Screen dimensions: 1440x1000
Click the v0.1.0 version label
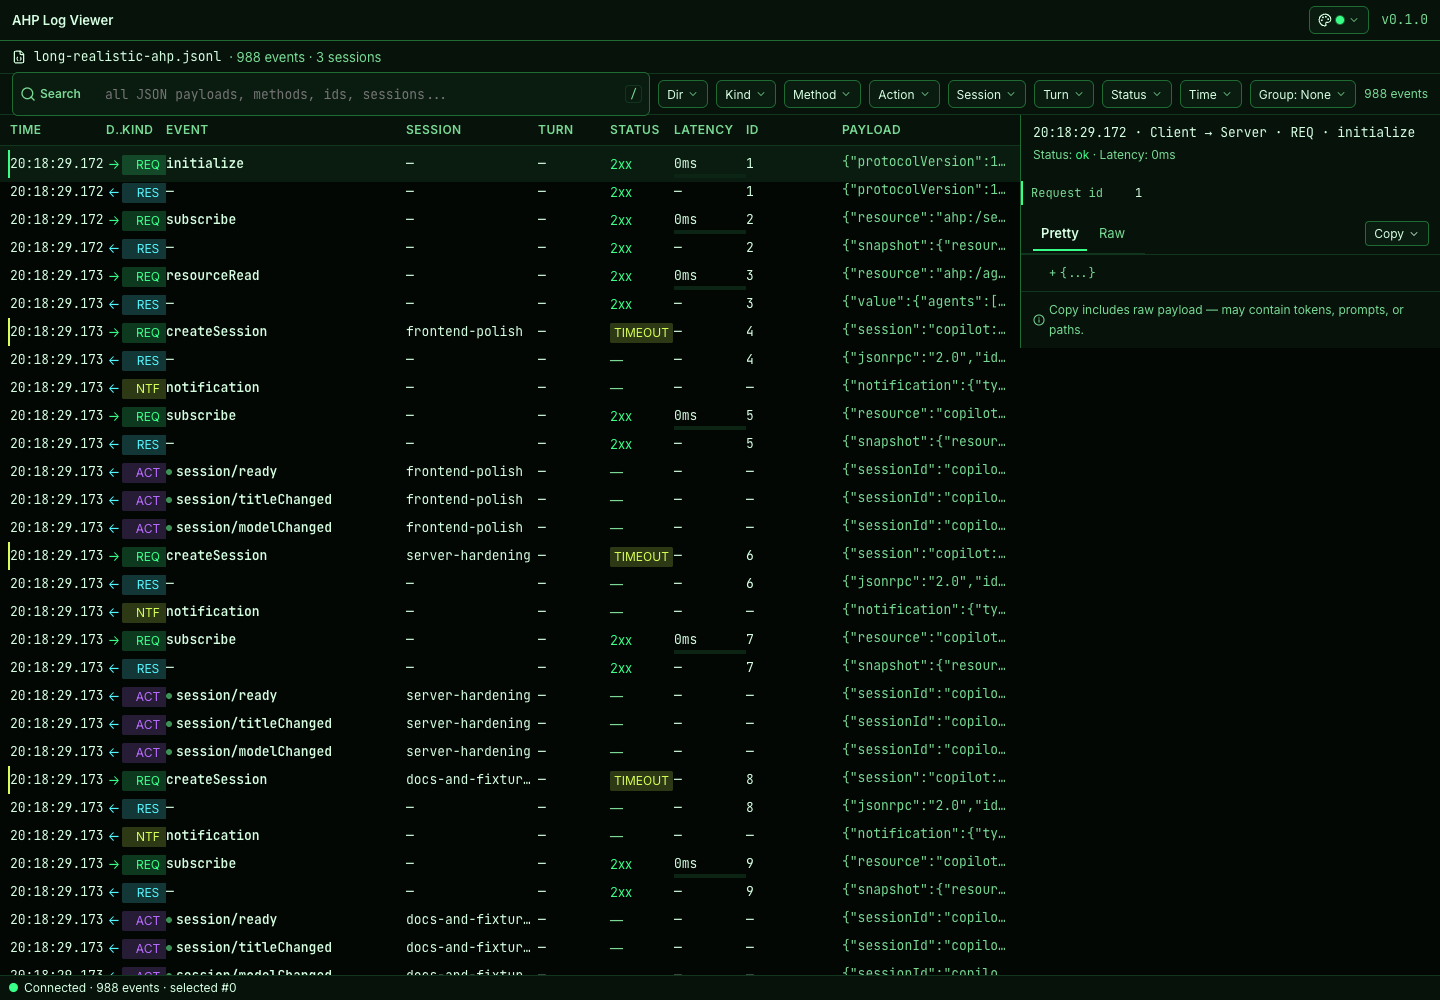1404,20
